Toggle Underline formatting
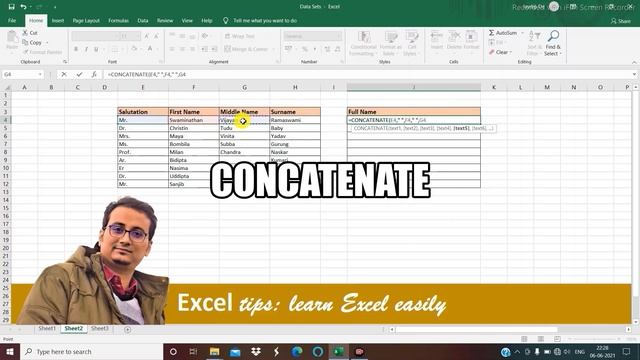Image resolution: width=640 pixels, height=360 pixels. (x=96, y=49)
